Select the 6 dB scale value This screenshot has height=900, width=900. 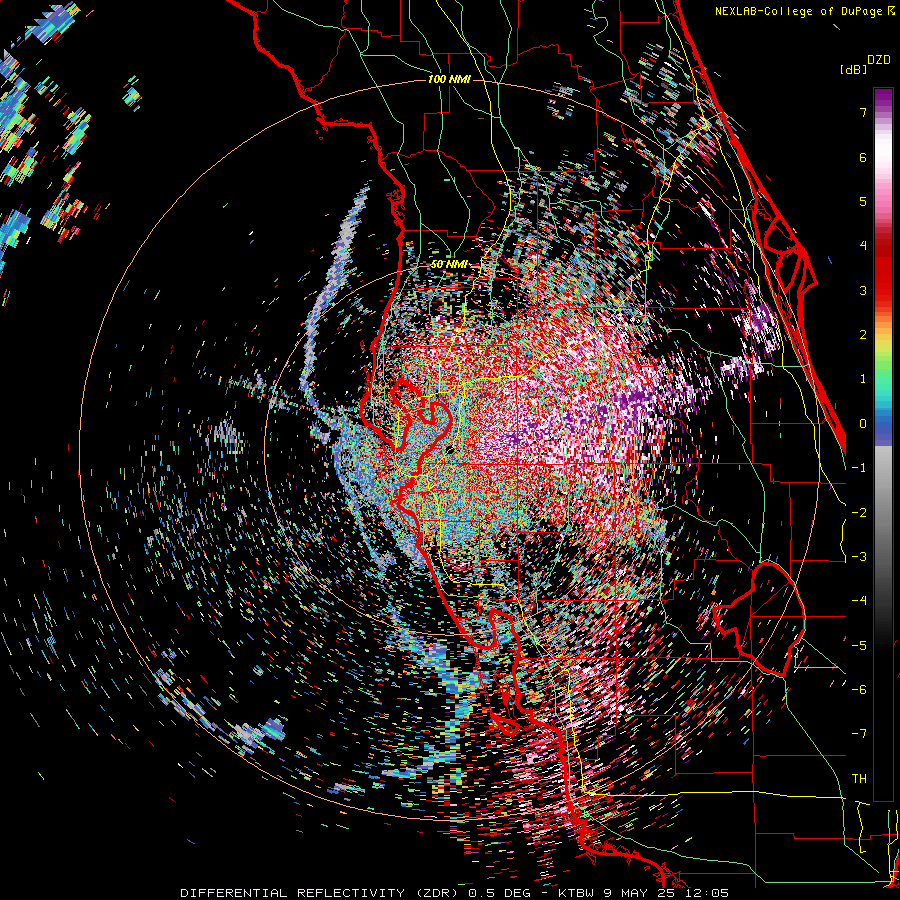click(863, 157)
